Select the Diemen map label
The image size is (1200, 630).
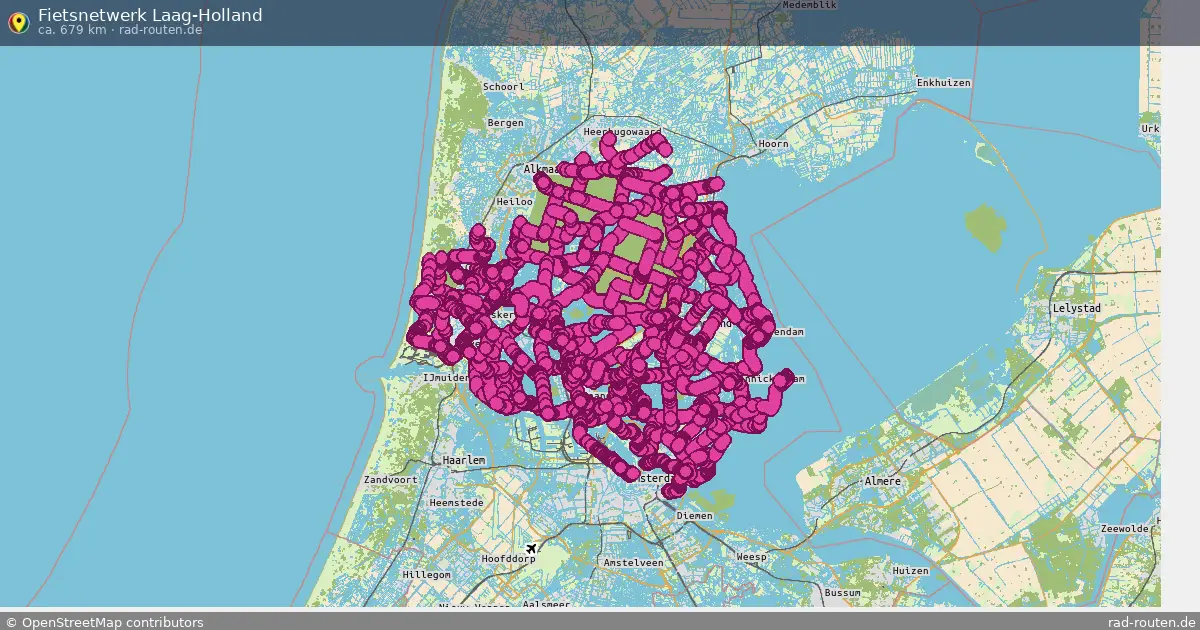[x=694, y=516]
